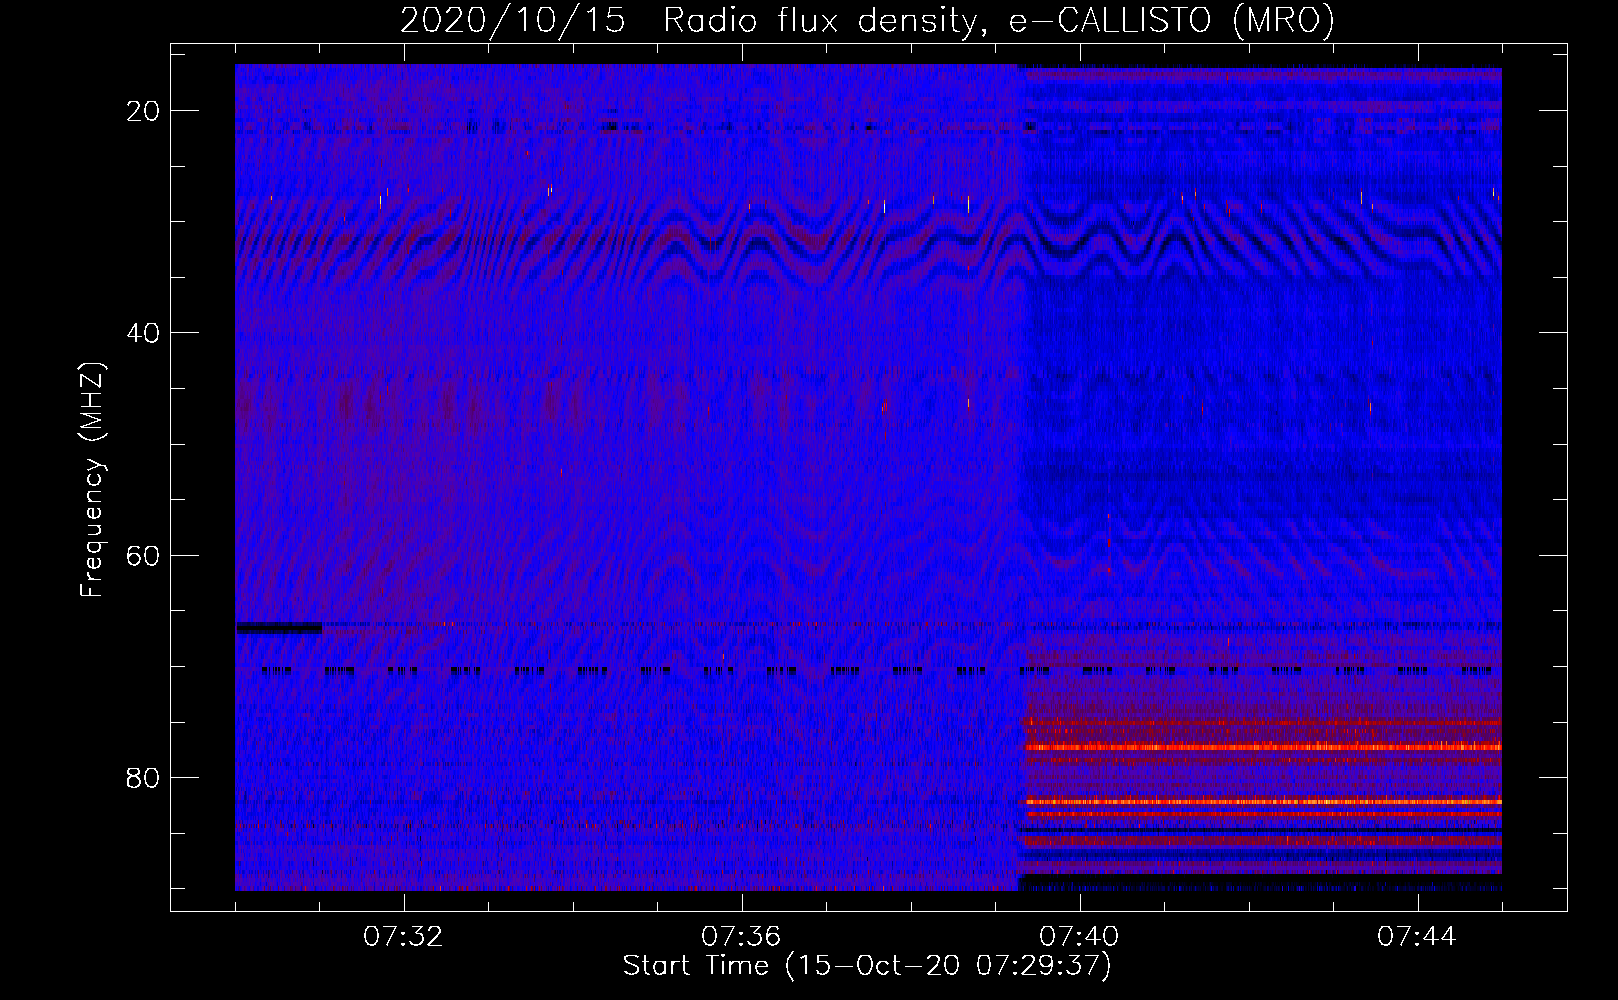Click the '07:40' time tick label
The height and width of the screenshot is (1000, 1618).
click(1080, 937)
